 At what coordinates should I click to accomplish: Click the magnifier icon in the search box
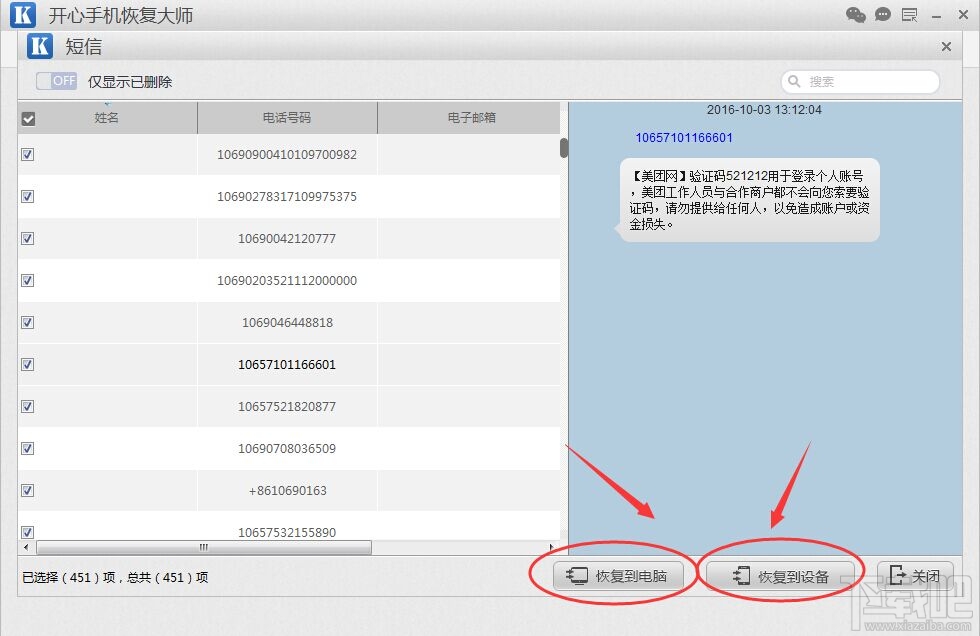tap(795, 81)
